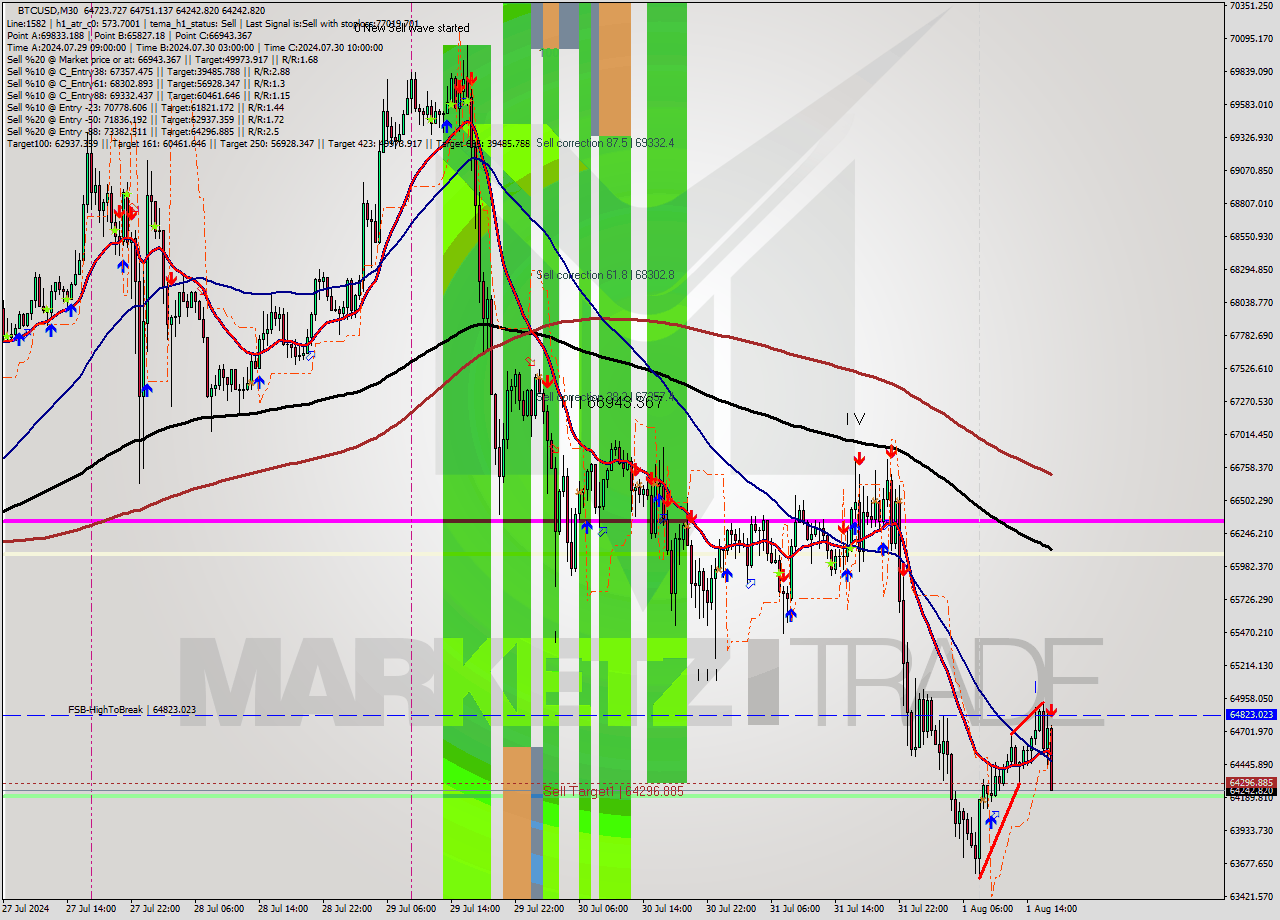Image resolution: width=1280 pixels, height=920 pixels.
Task: Click the '27 Jul 2024' time axis label
Action: point(26,909)
